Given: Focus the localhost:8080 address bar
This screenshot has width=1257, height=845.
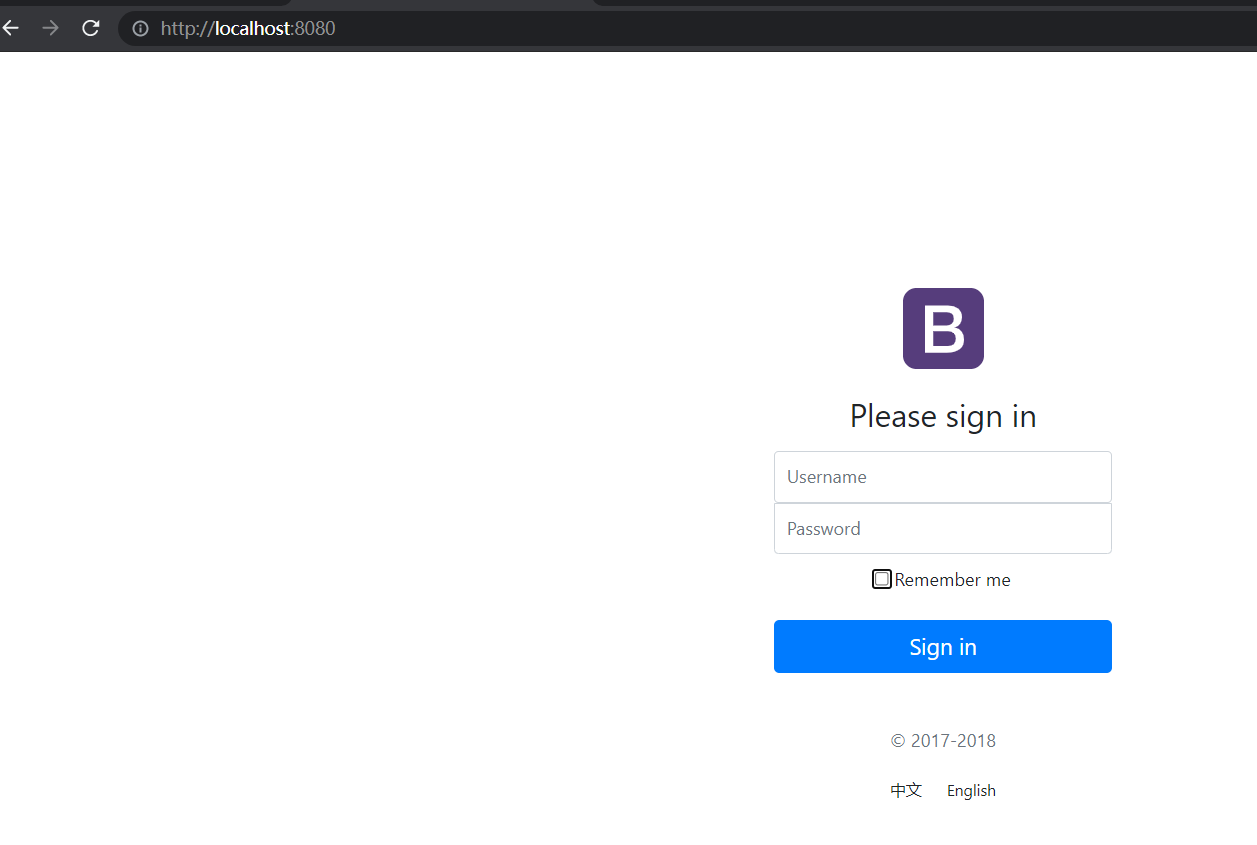Looking at the screenshot, I should click(688, 29).
